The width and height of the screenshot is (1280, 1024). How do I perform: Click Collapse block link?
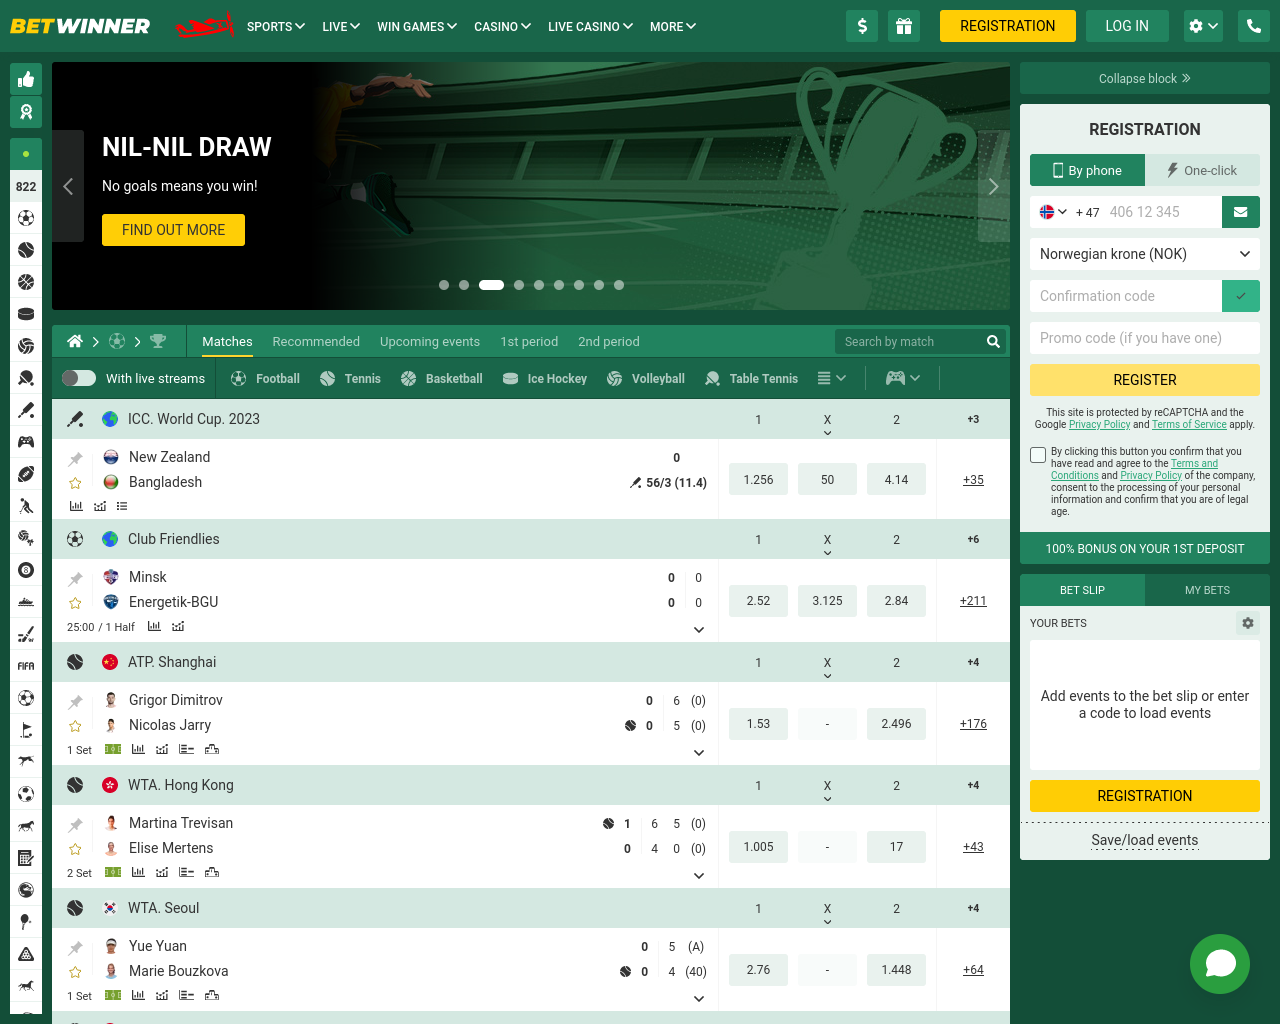[x=1145, y=78]
